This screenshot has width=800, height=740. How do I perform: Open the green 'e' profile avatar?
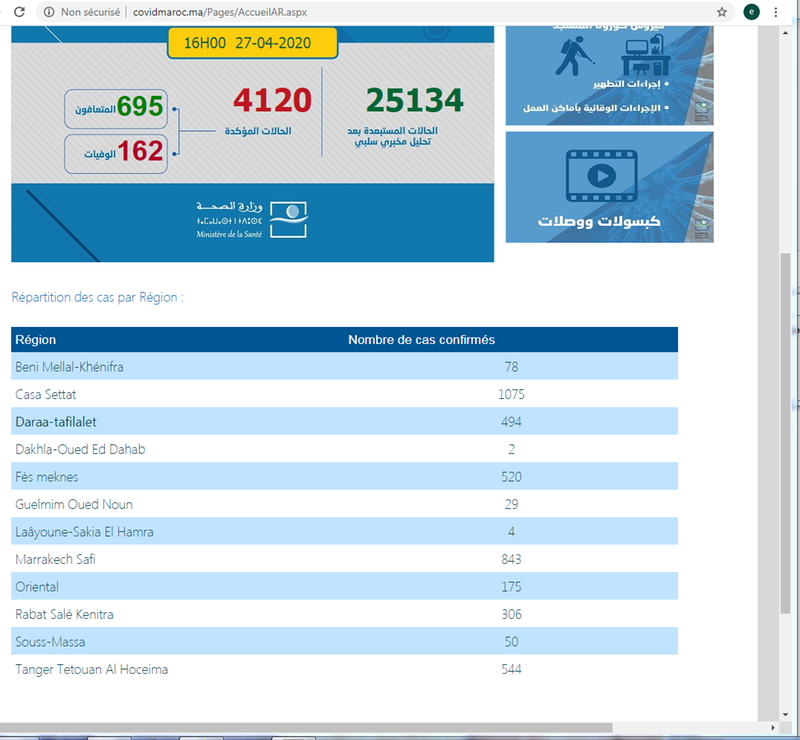(750, 12)
